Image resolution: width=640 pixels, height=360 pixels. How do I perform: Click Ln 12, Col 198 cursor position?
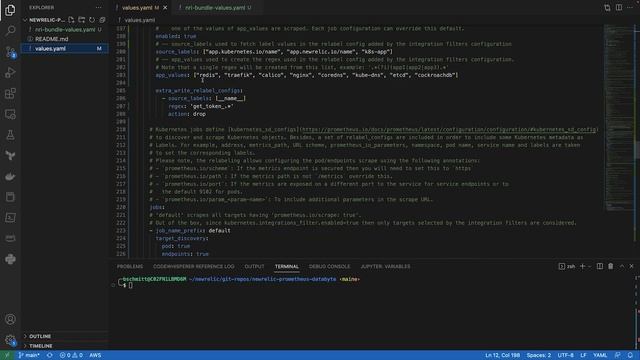pyautogui.click(x=502, y=355)
